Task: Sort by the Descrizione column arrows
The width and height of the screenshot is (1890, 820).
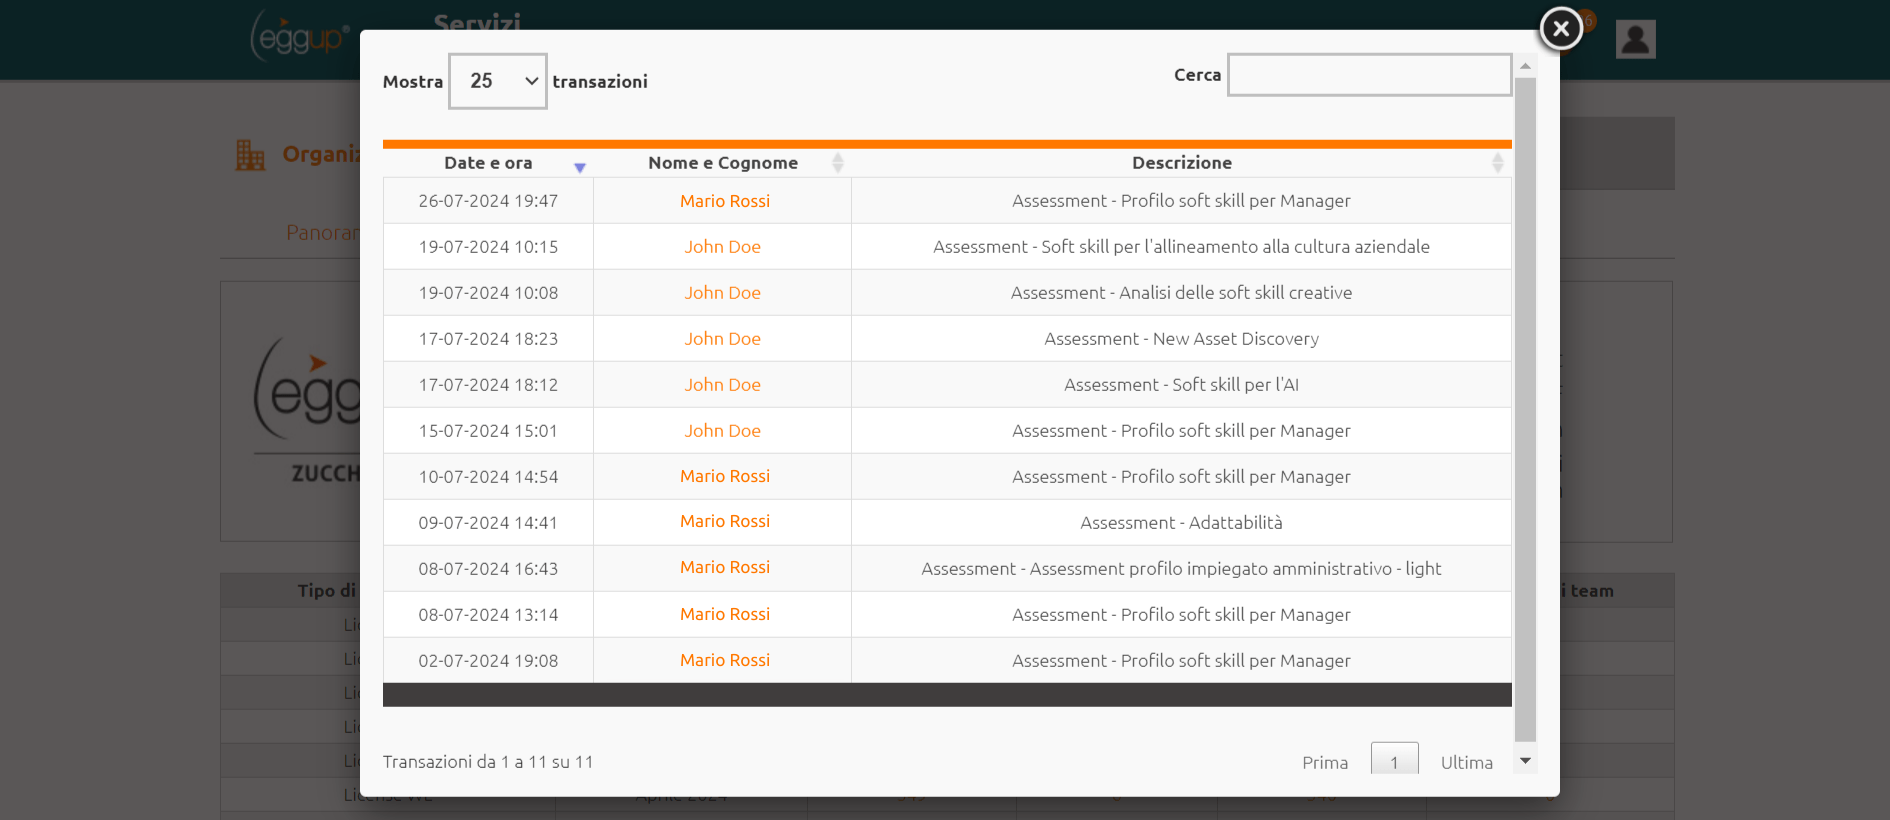Action: [x=1497, y=163]
